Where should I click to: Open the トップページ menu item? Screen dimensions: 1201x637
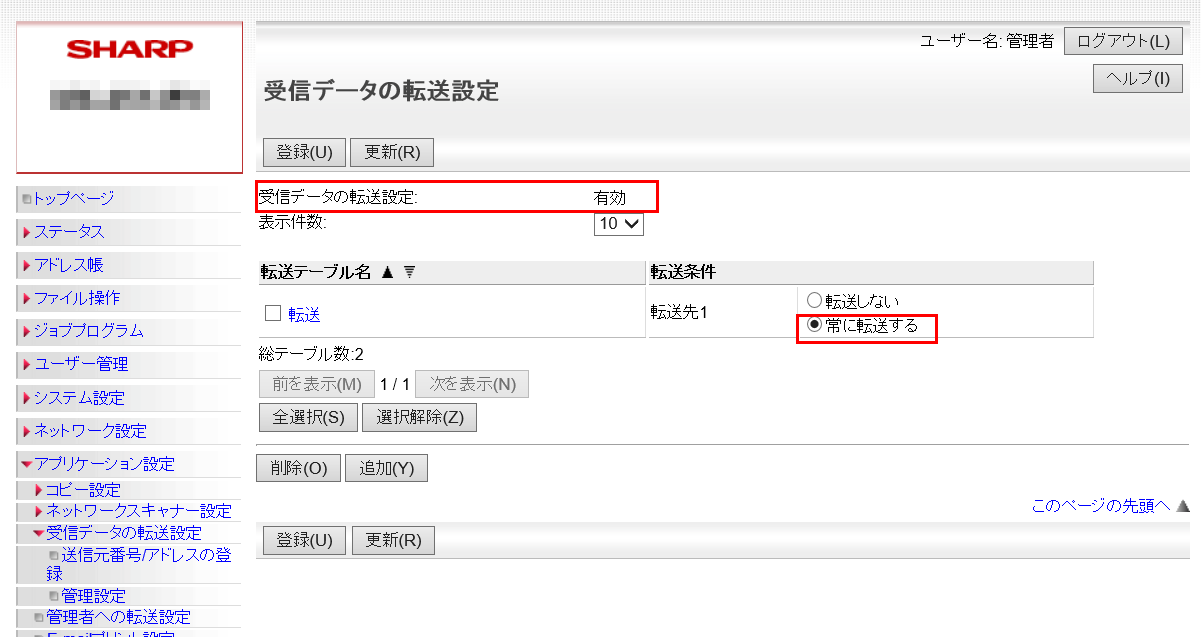coord(74,198)
